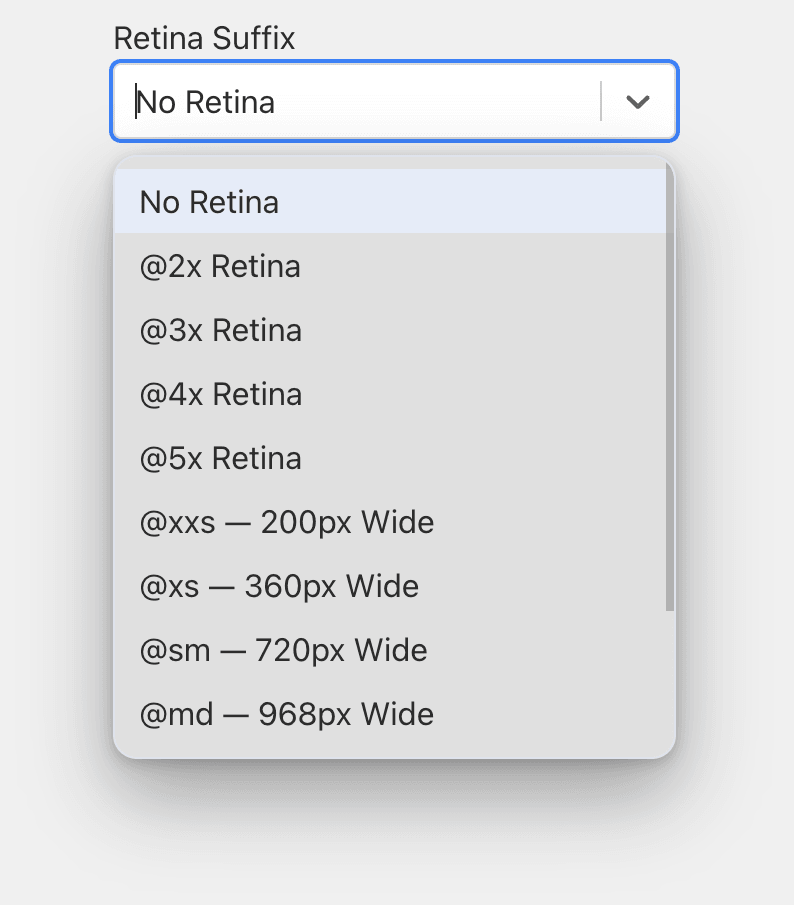Viewport: 794px width, 905px height.
Task: Open the suffix options with the arrow button
Action: coord(637,101)
